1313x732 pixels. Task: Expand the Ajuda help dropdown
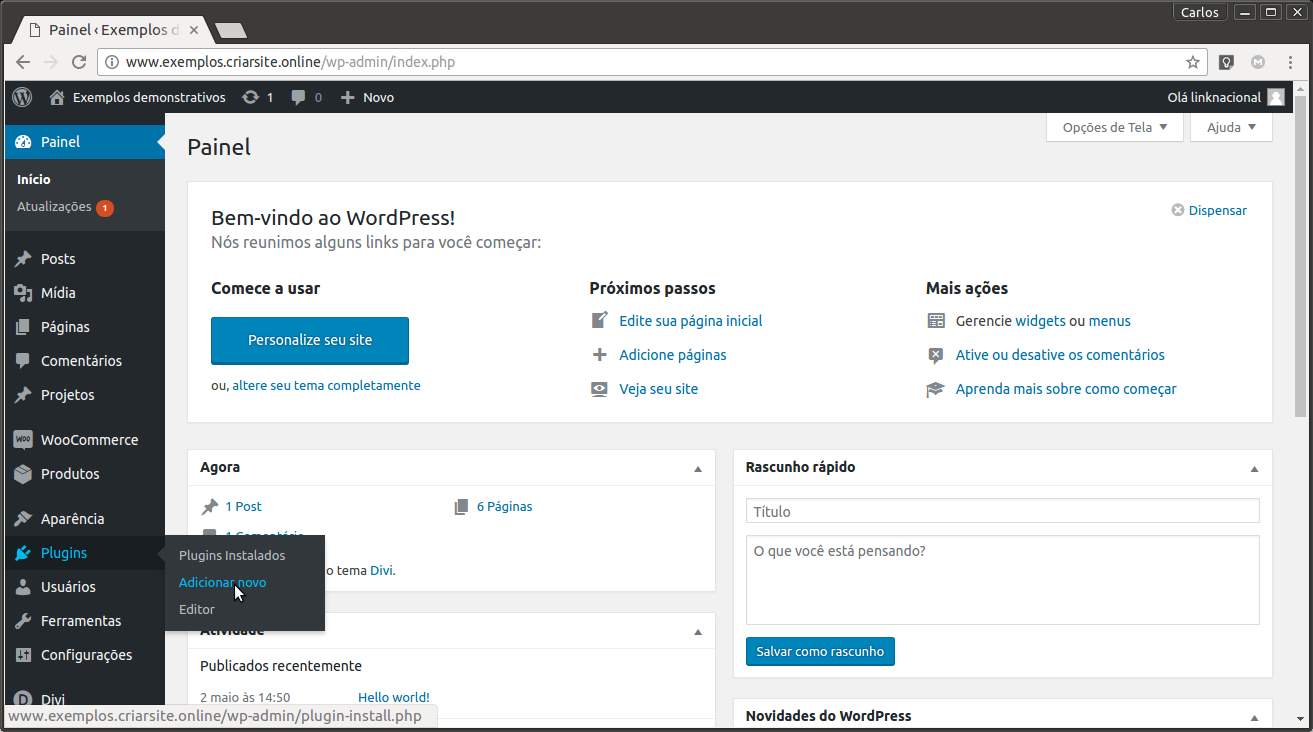tap(1231, 127)
